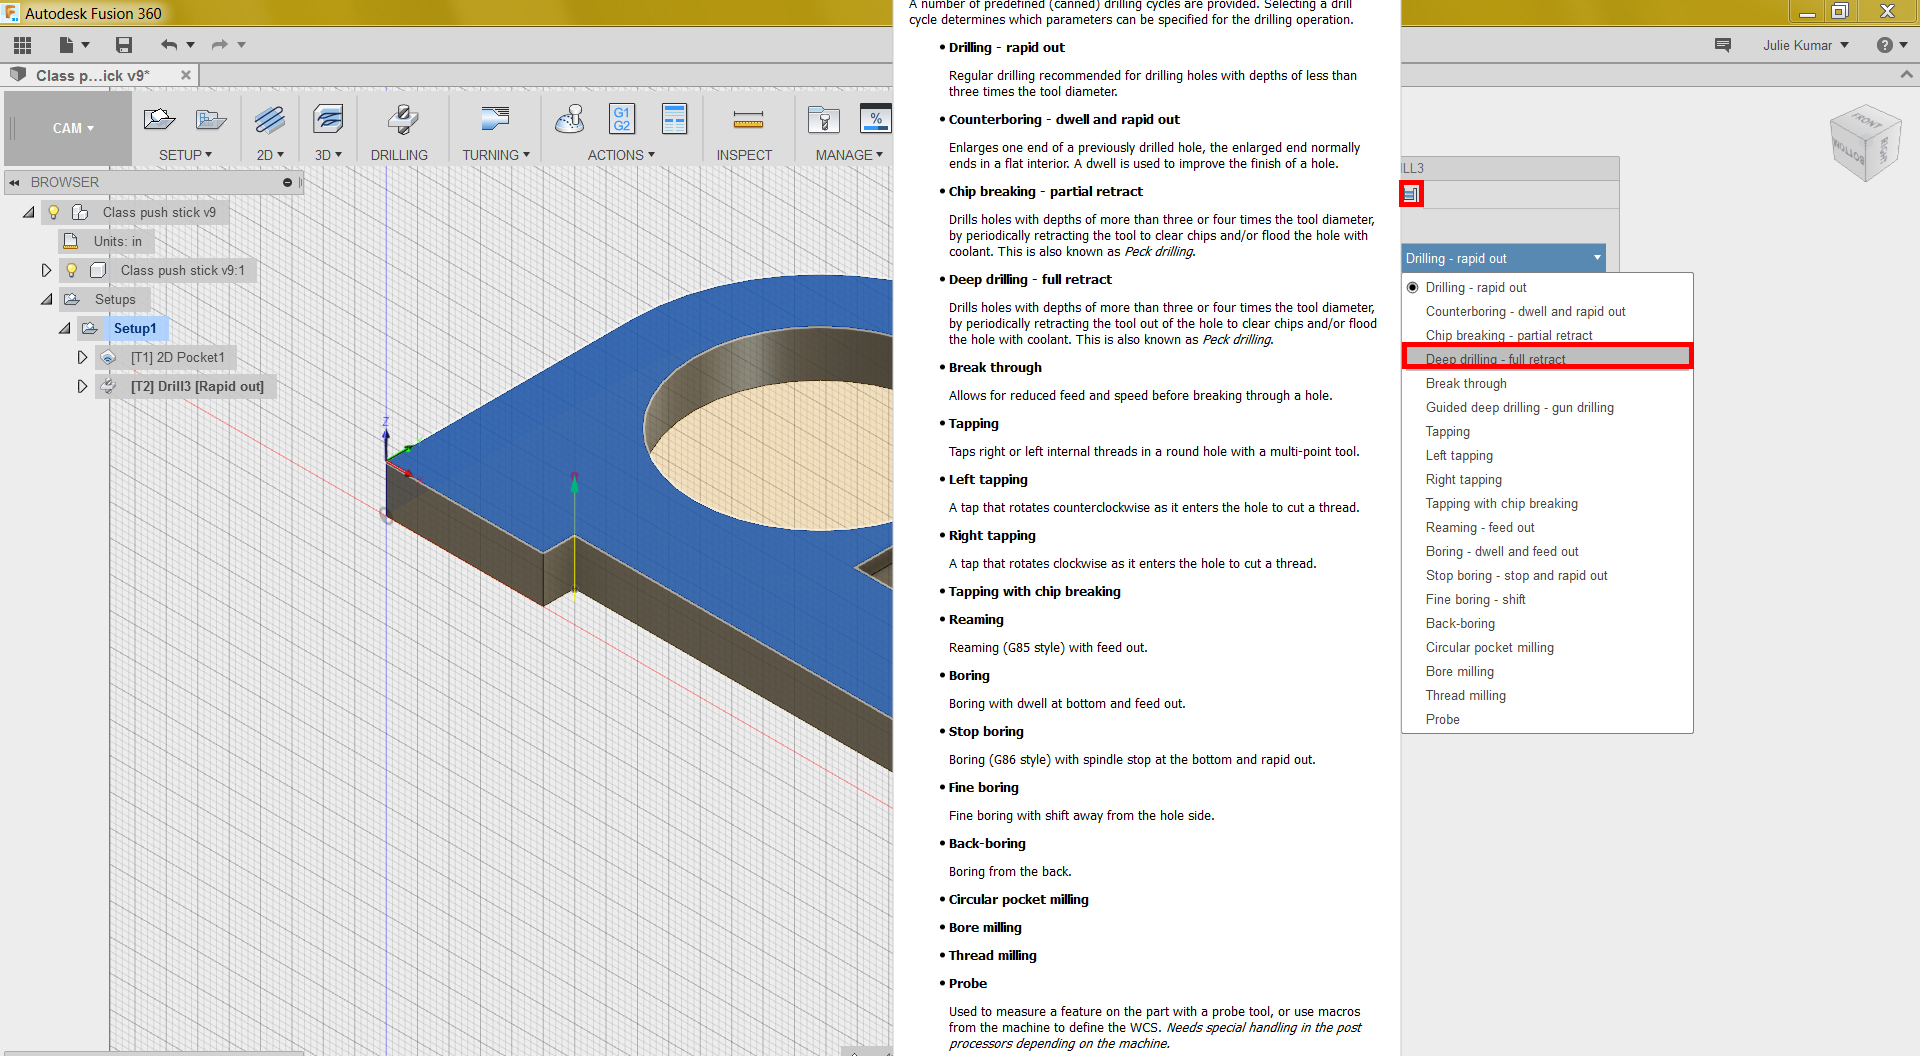This screenshot has width=1920, height=1056.
Task: Open the File menu document icon
Action: click(x=67, y=45)
